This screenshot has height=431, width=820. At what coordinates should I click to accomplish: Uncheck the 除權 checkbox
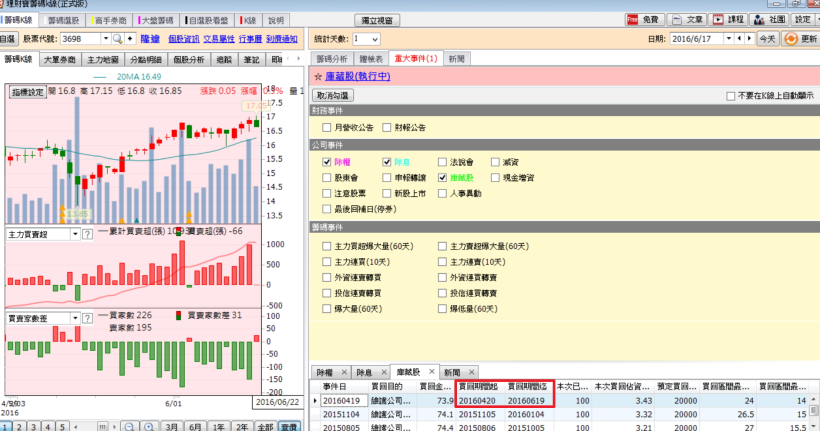tap(327, 161)
